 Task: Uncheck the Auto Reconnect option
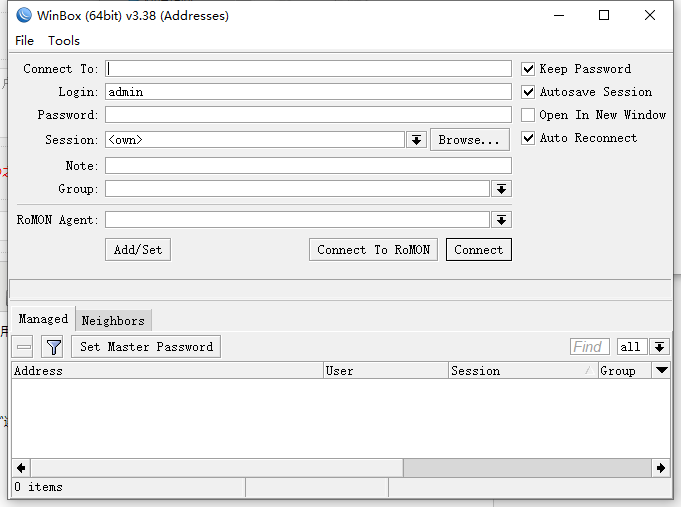528,138
